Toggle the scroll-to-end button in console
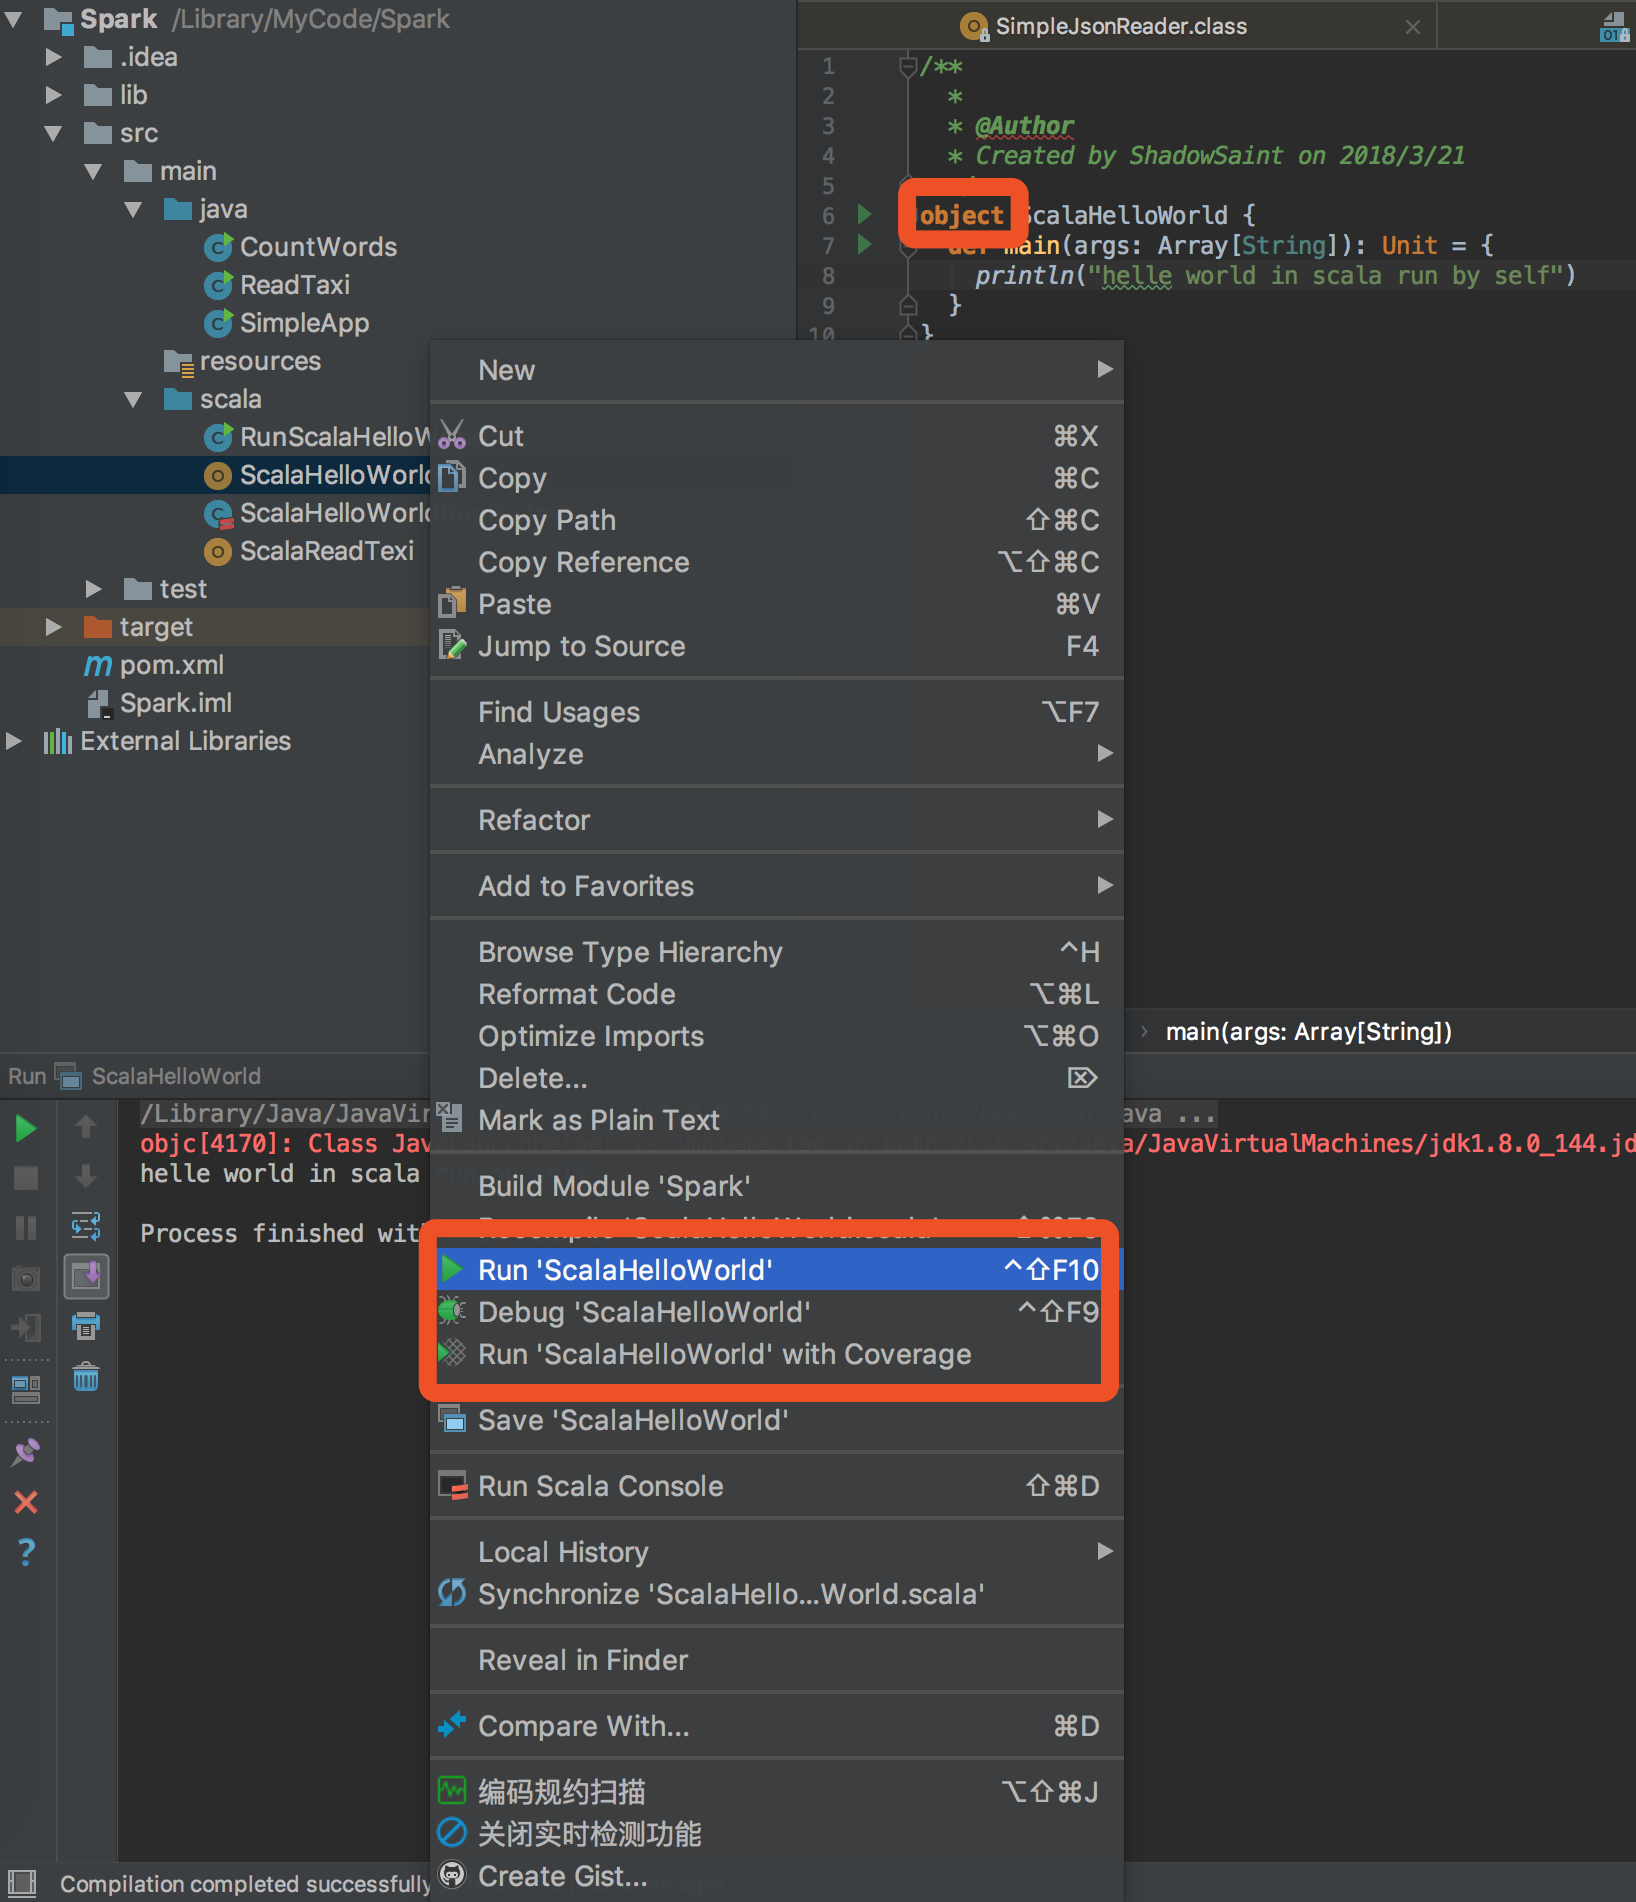This screenshot has height=1902, width=1636. (x=86, y=1276)
